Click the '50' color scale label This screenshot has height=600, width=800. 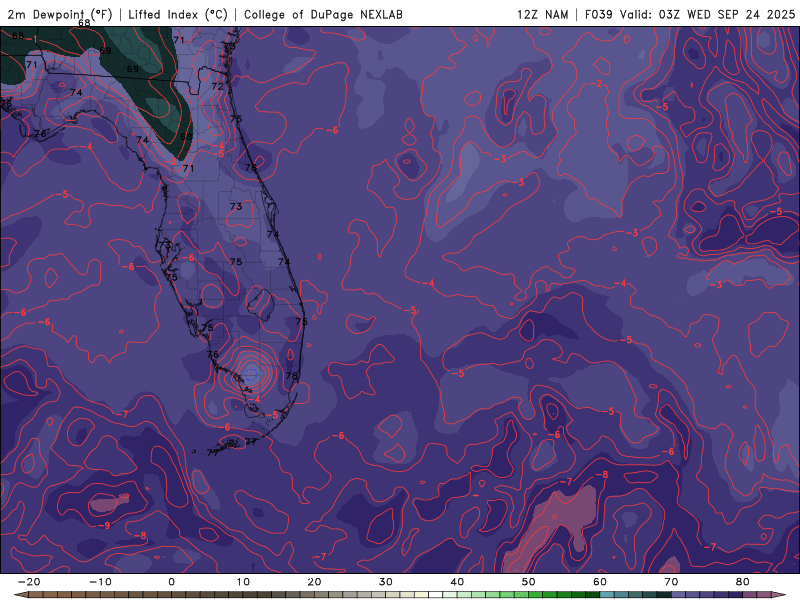(529, 582)
